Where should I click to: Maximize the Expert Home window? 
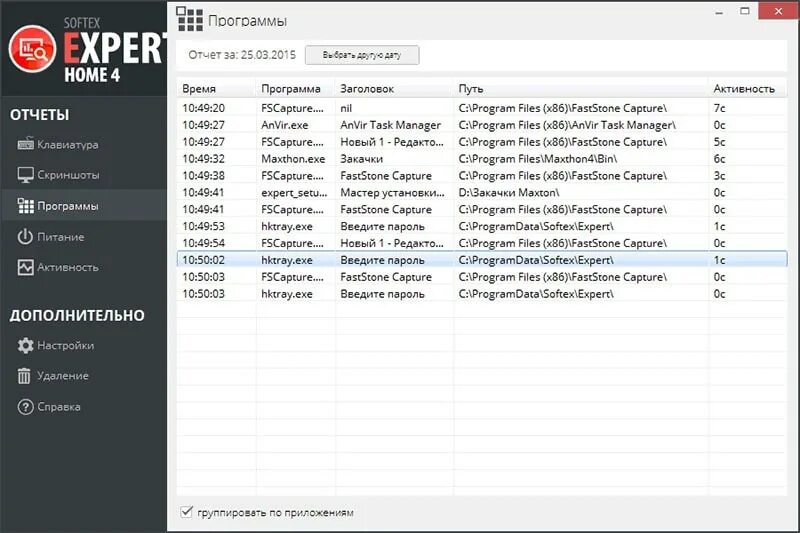(x=745, y=11)
